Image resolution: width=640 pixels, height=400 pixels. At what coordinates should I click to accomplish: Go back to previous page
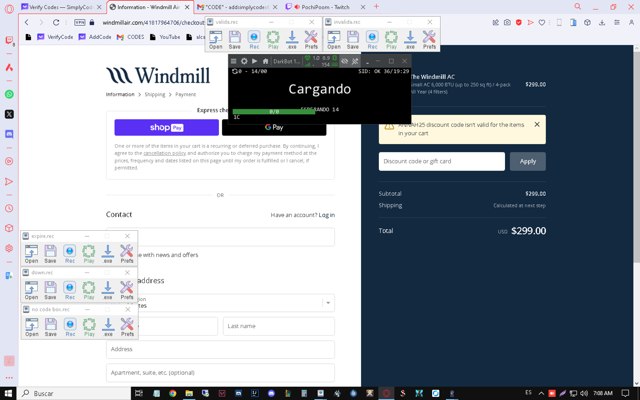27,22
